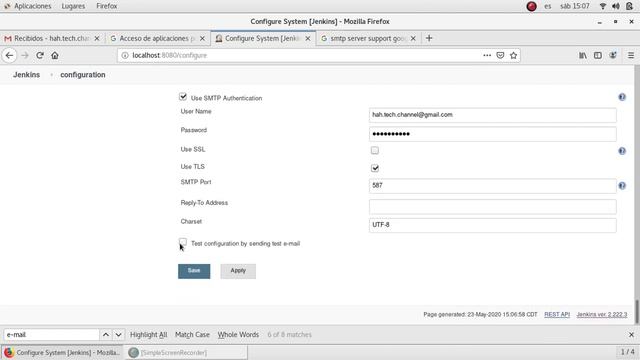Focus the User Name field

pyautogui.click(x=493, y=115)
